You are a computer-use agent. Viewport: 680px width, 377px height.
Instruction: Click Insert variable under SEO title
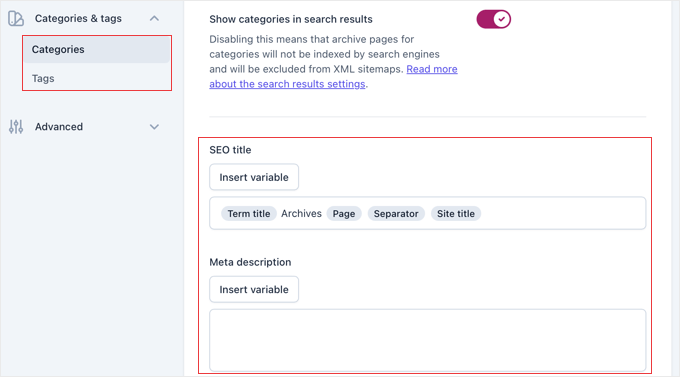click(x=254, y=177)
